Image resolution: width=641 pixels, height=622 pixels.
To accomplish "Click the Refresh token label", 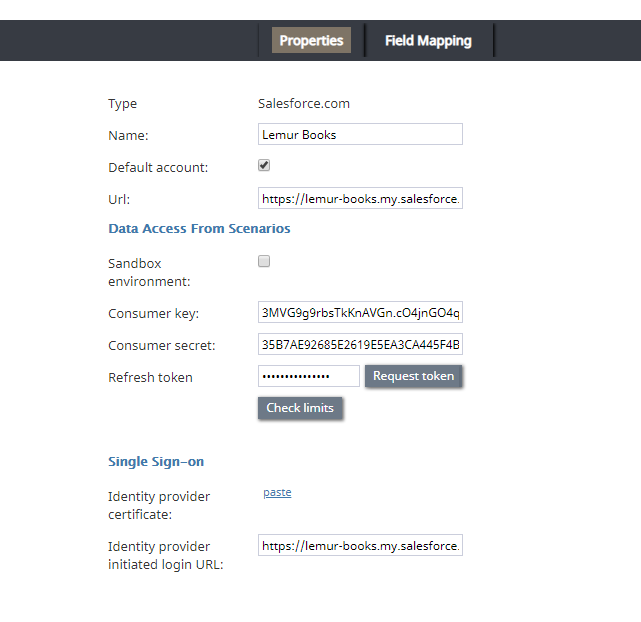I will click(150, 378).
